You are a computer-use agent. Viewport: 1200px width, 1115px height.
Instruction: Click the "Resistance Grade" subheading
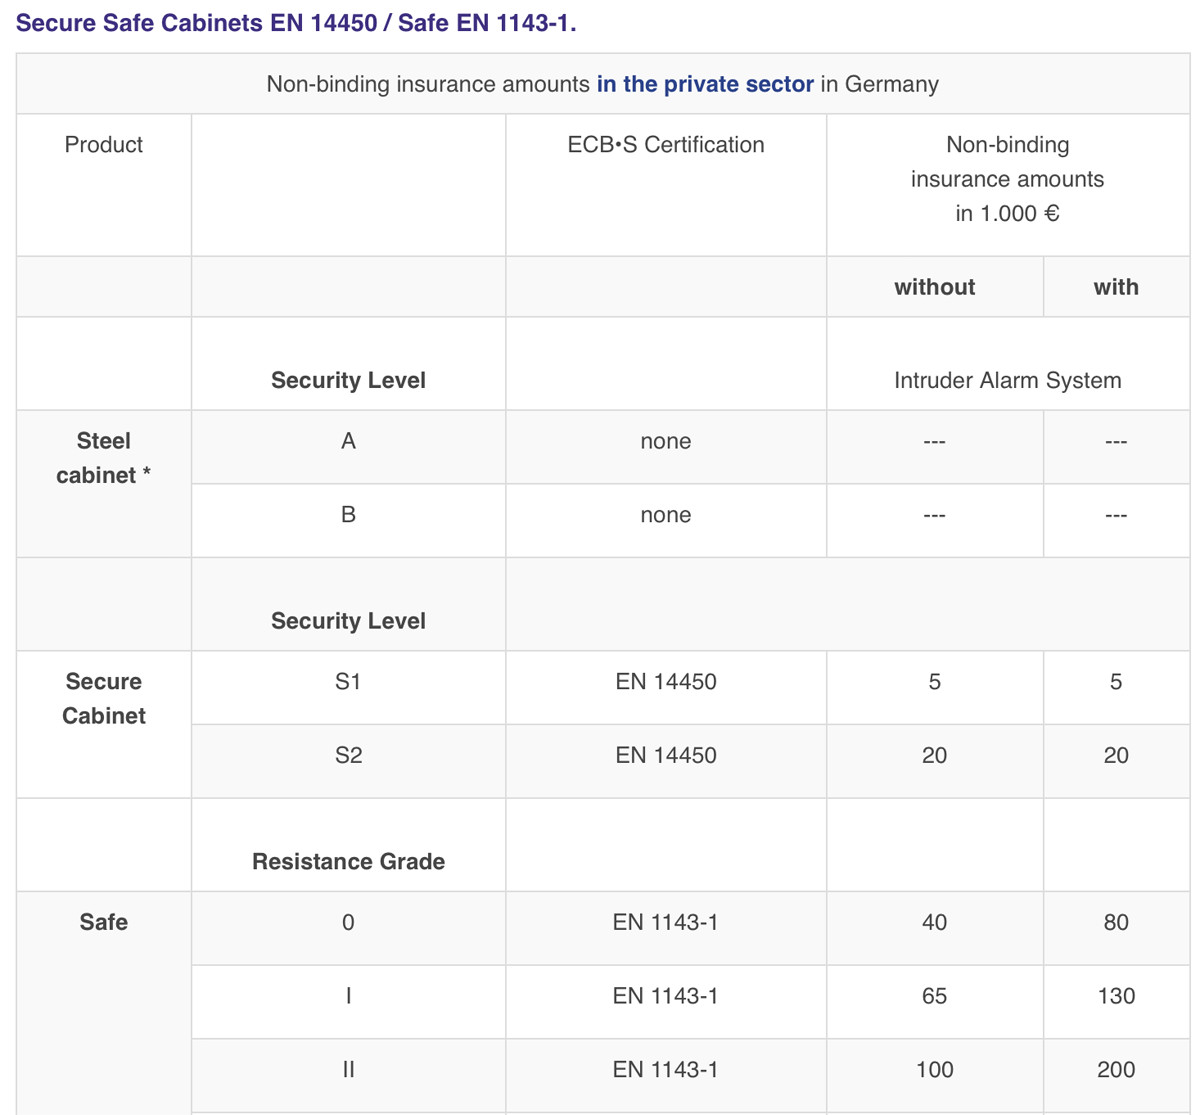pos(348,861)
